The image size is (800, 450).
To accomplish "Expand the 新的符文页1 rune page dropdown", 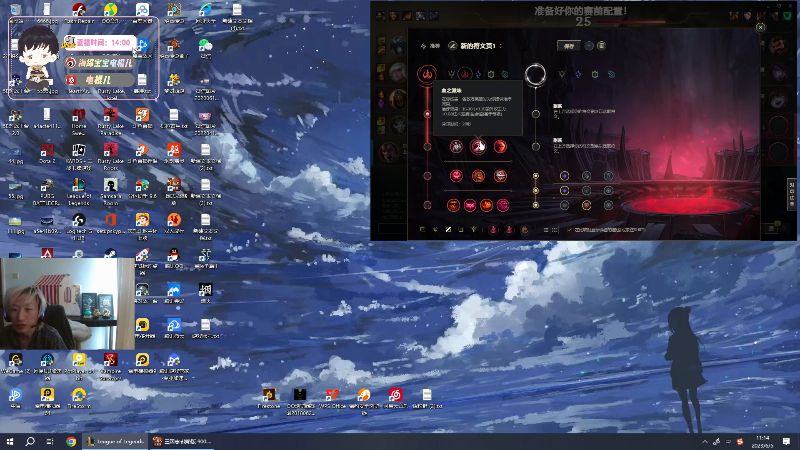I will click(x=501, y=46).
